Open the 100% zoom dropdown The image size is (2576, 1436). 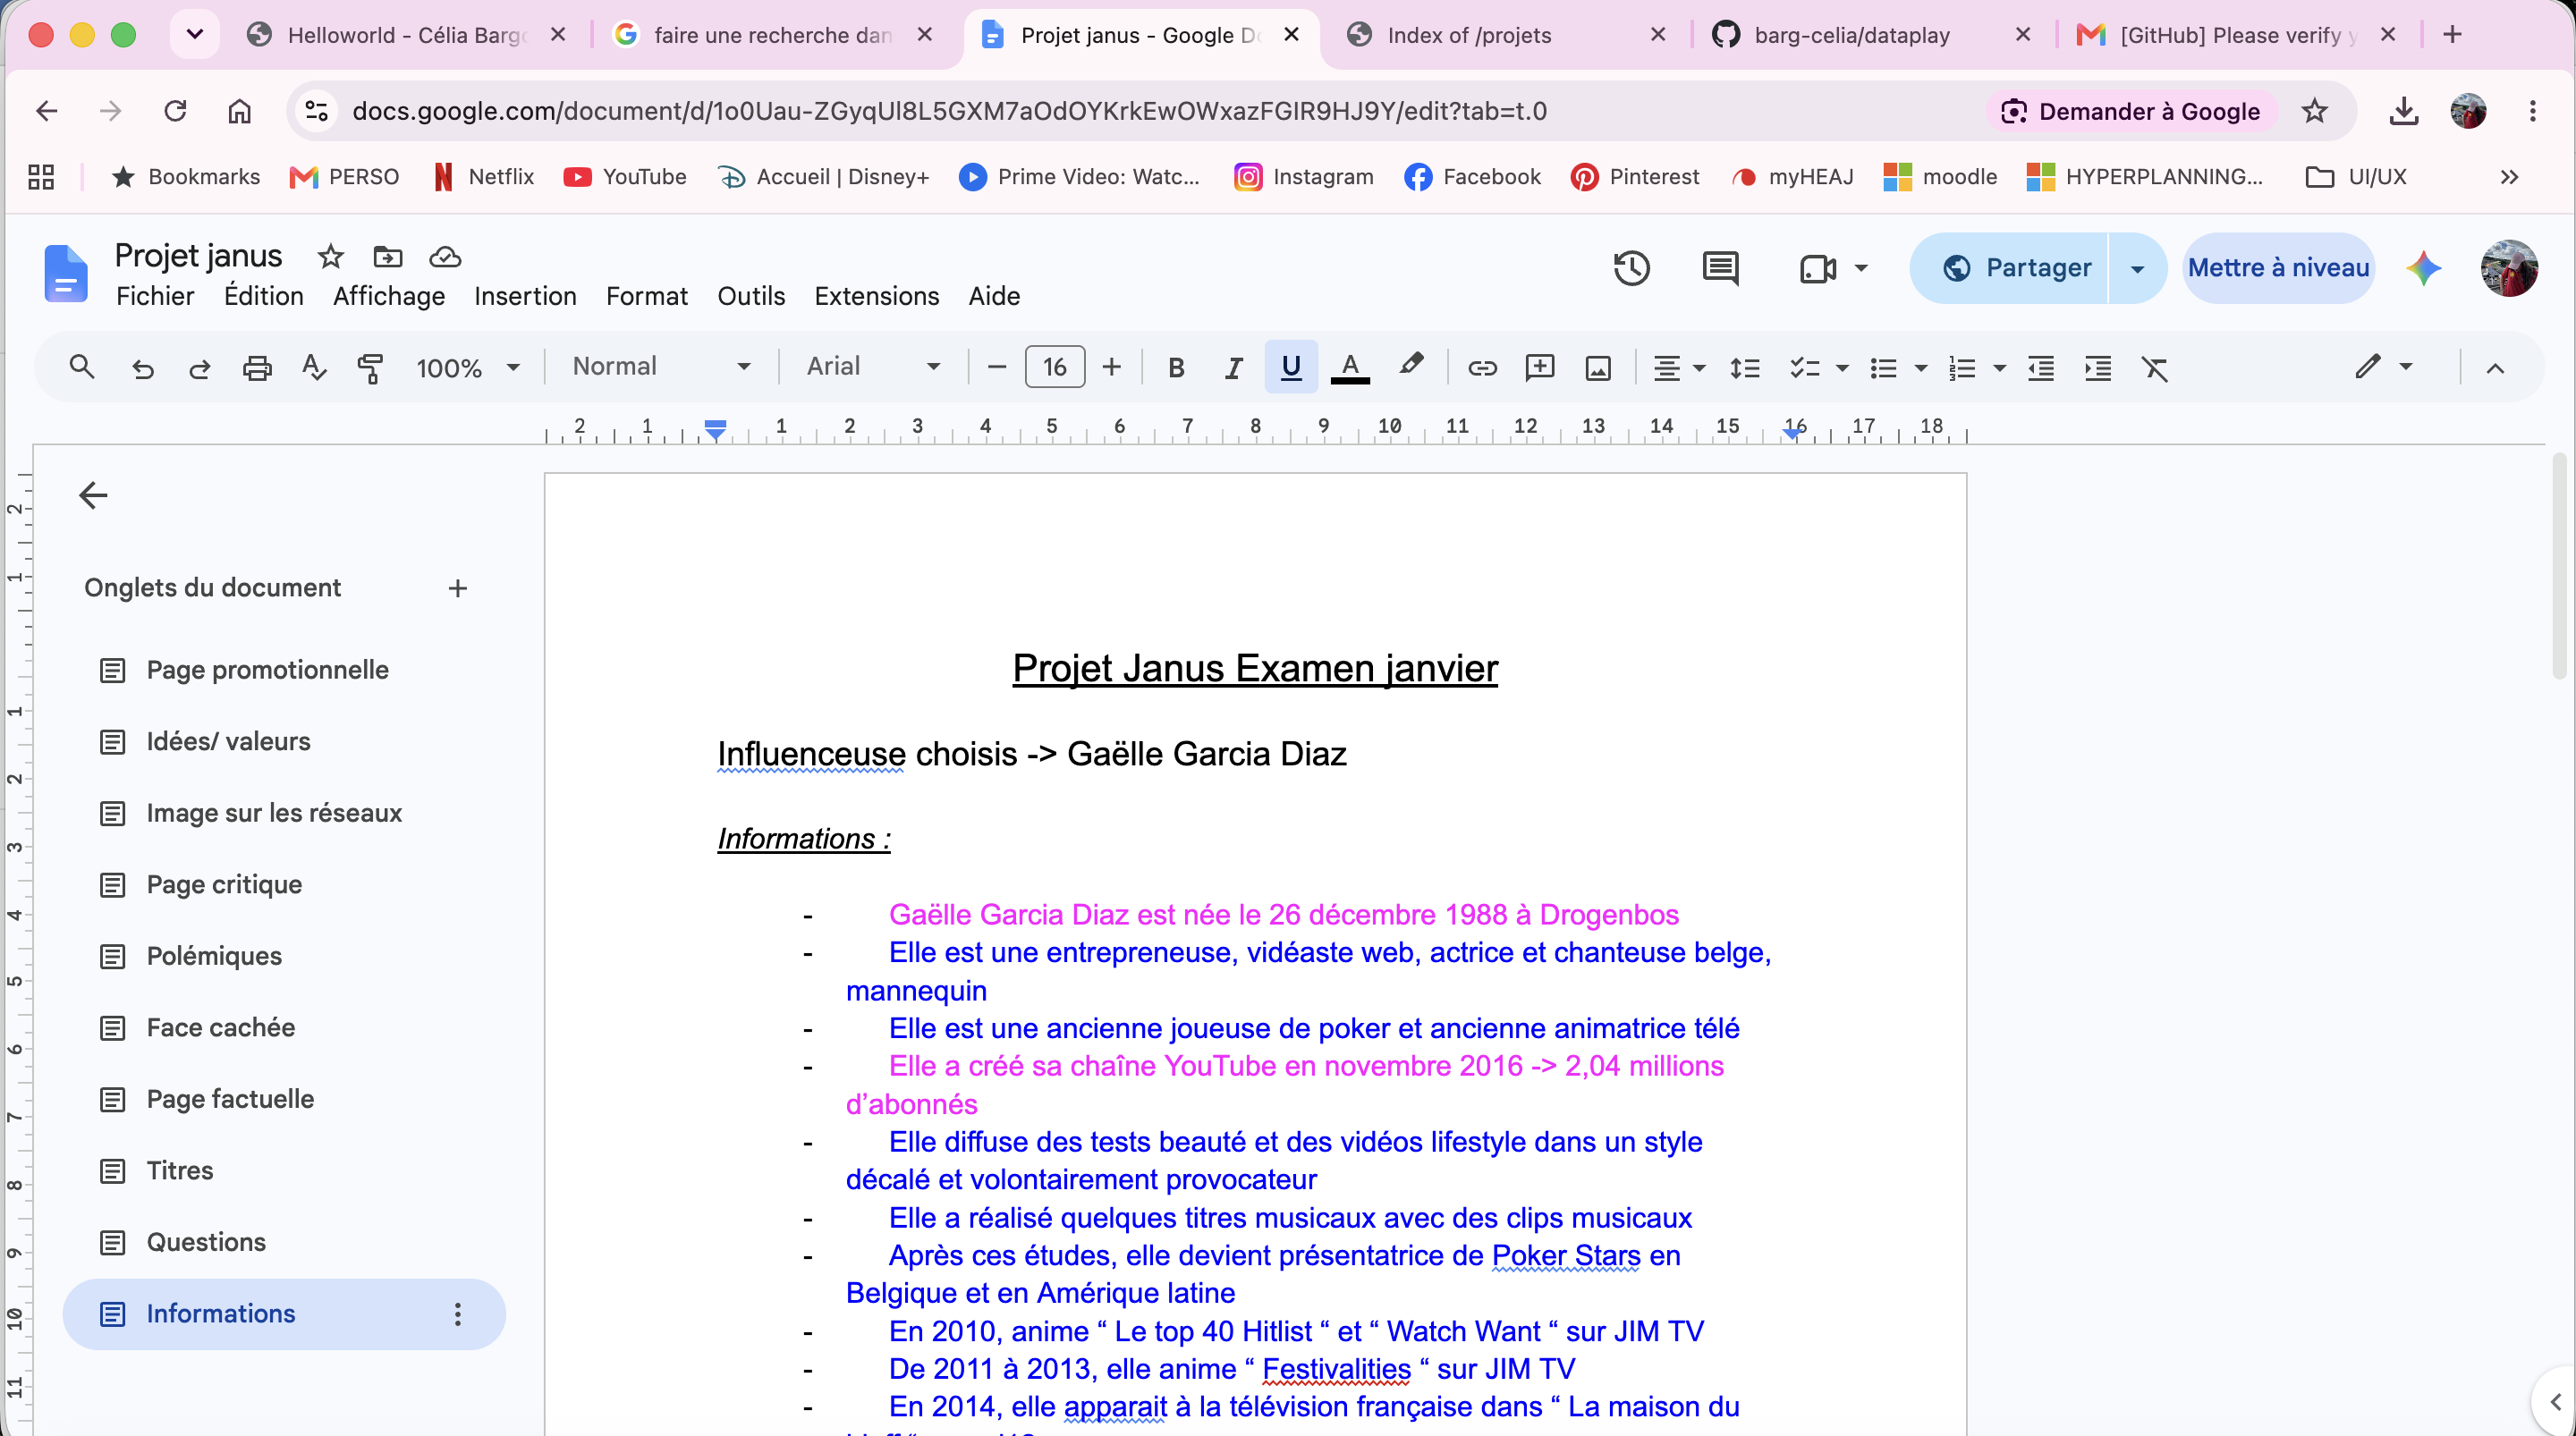point(468,368)
